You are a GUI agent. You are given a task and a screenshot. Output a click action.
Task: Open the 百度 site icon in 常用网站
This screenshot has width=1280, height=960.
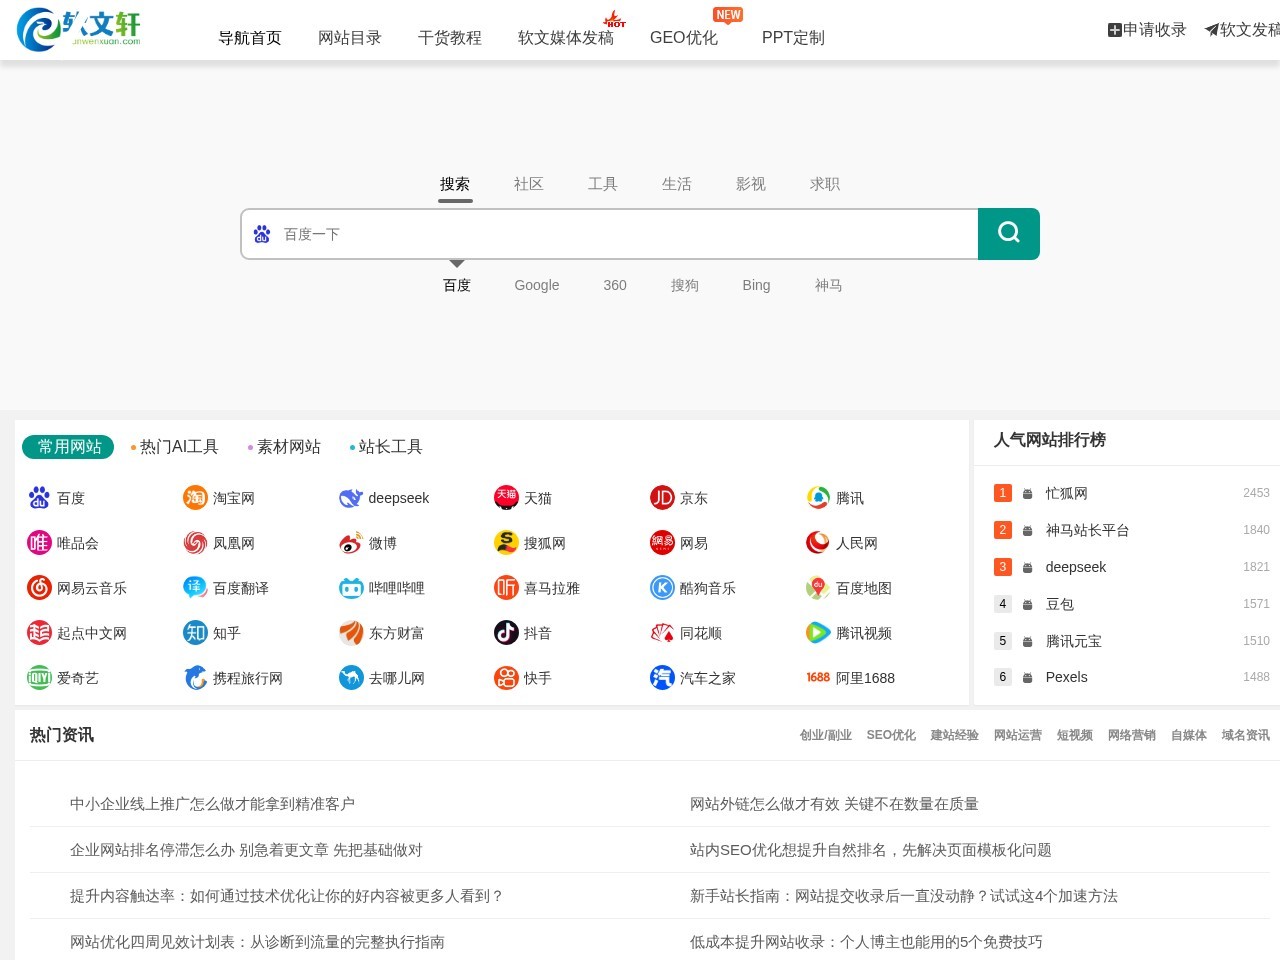tap(39, 498)
